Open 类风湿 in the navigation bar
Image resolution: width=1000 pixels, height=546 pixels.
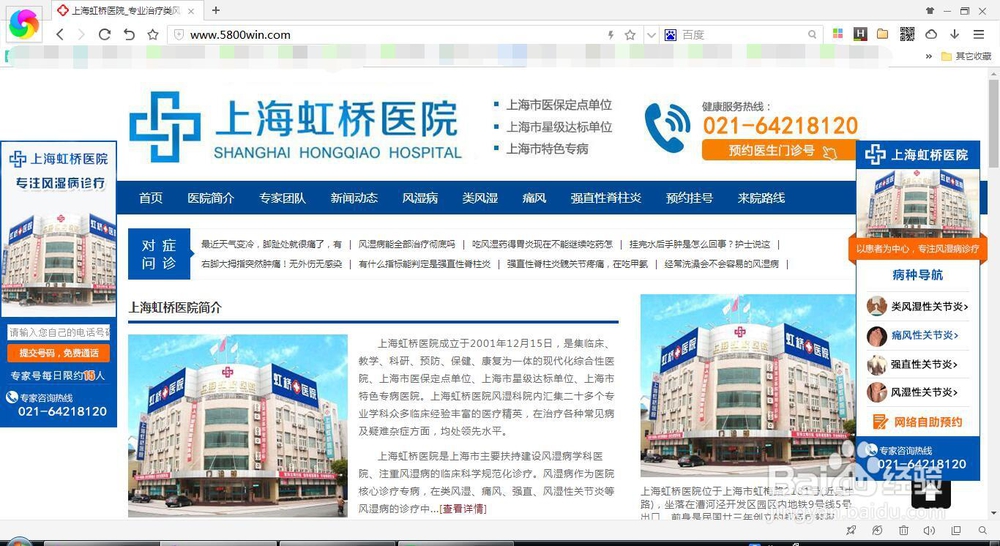tap(480, 198)
